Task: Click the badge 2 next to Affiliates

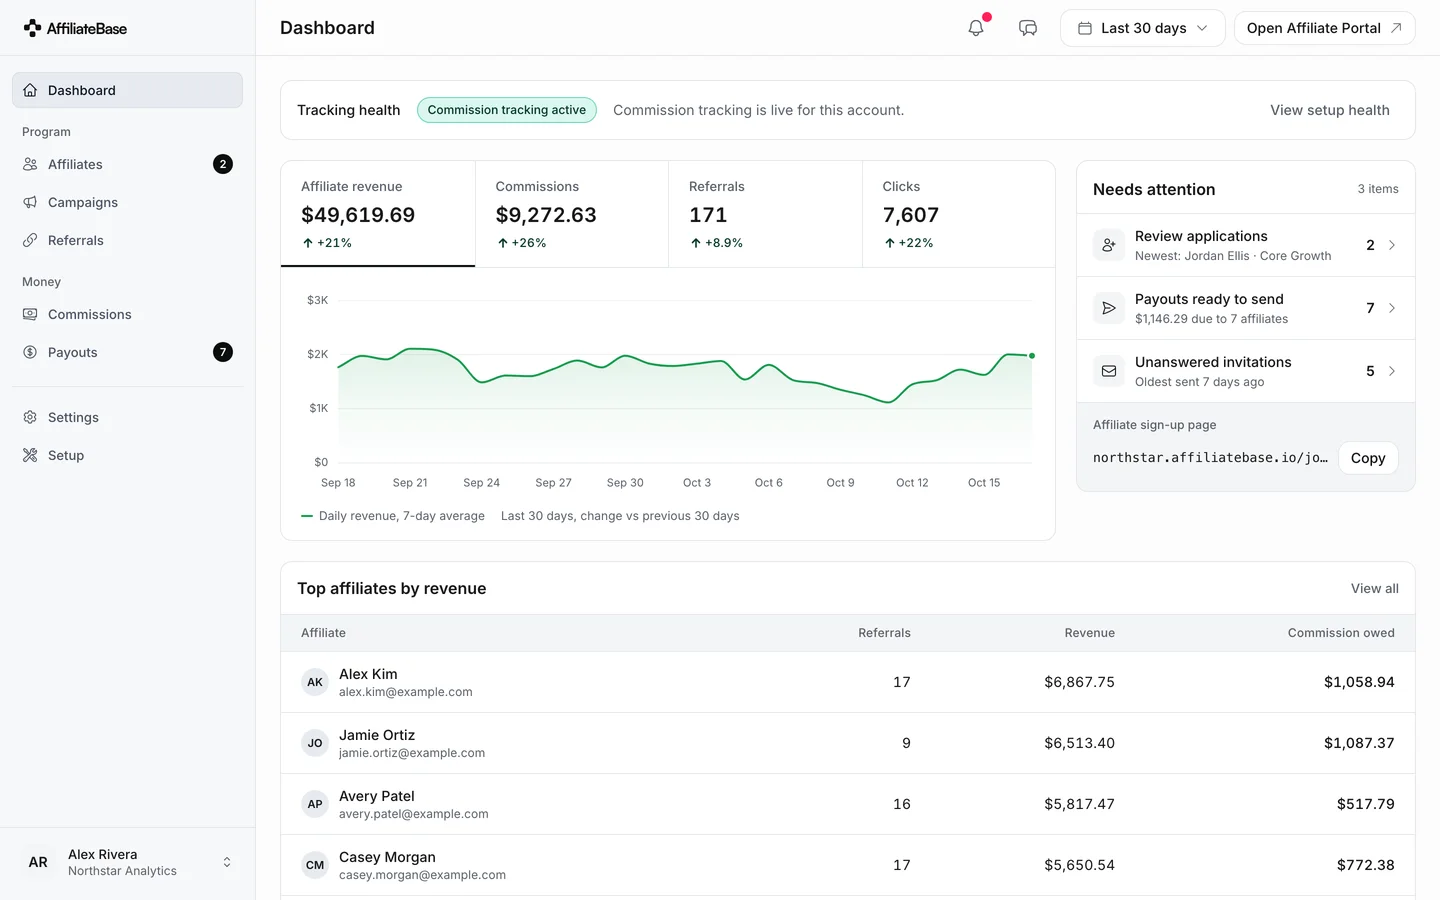Action: (x=223, y=164)
